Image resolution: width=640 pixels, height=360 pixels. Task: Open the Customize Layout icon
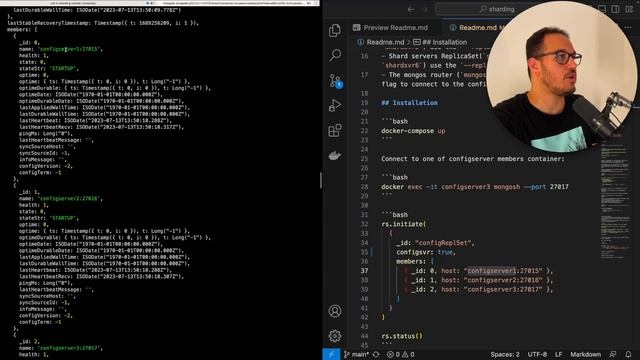629,9
